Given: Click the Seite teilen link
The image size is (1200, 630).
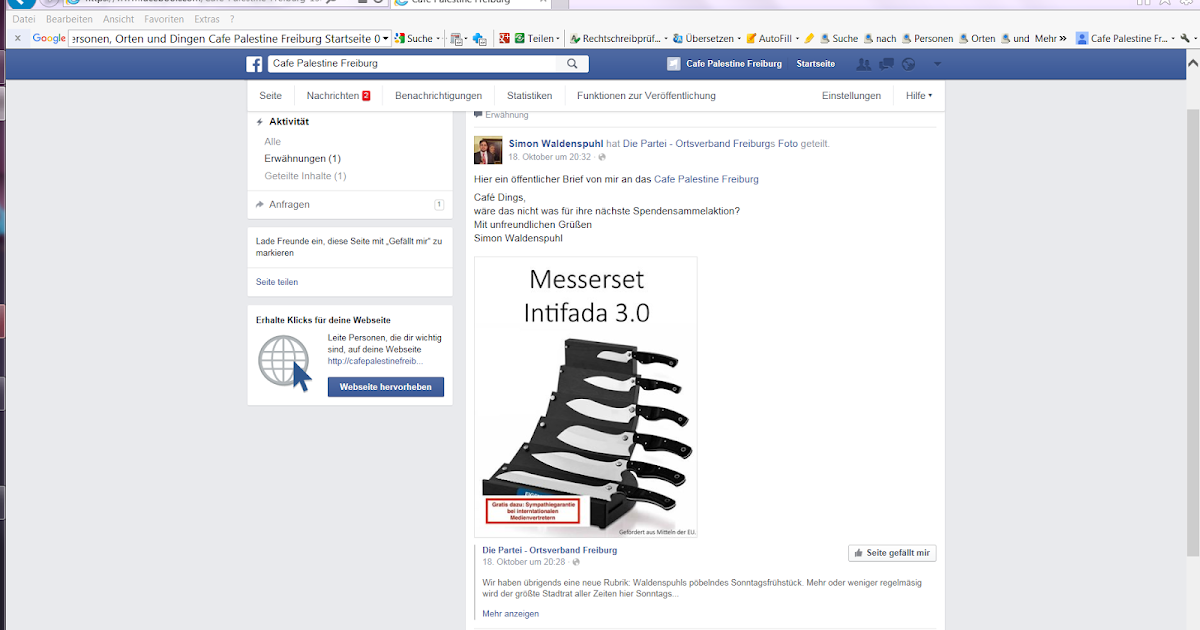Looking at the screenshot, I should 277,282.
